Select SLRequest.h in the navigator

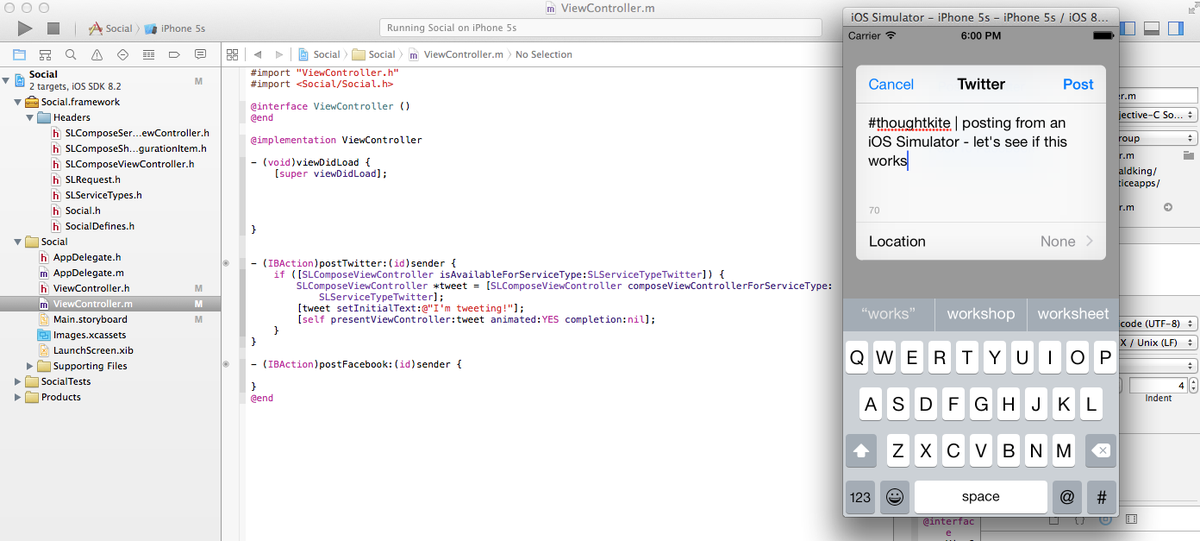(x=85, y=180)
